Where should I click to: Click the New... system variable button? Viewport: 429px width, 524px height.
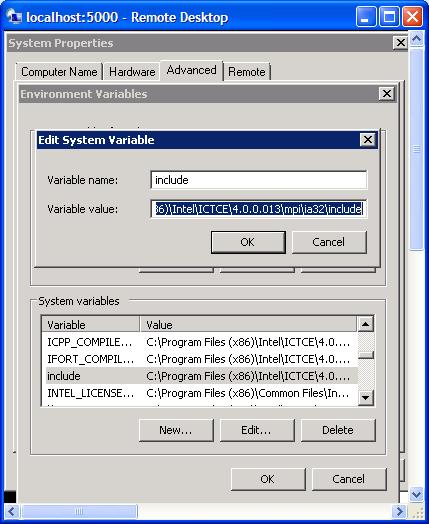point(176,430)
